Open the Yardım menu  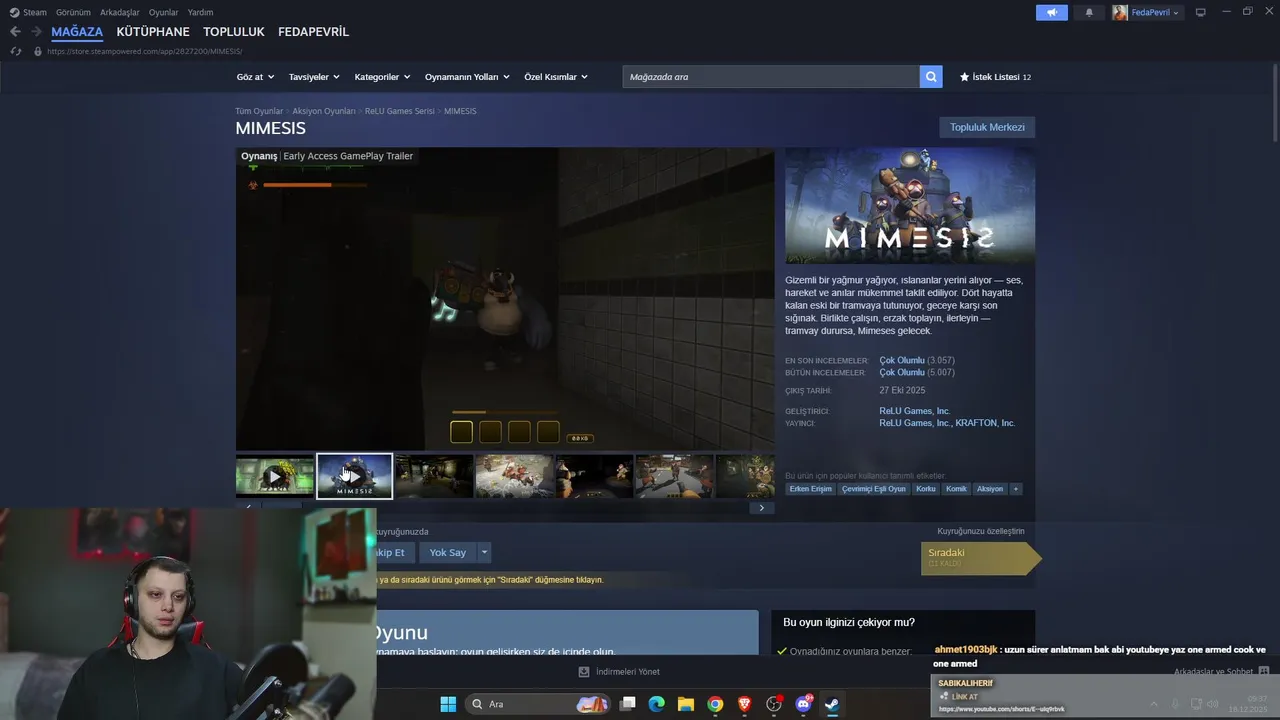(x=200, y=12)
